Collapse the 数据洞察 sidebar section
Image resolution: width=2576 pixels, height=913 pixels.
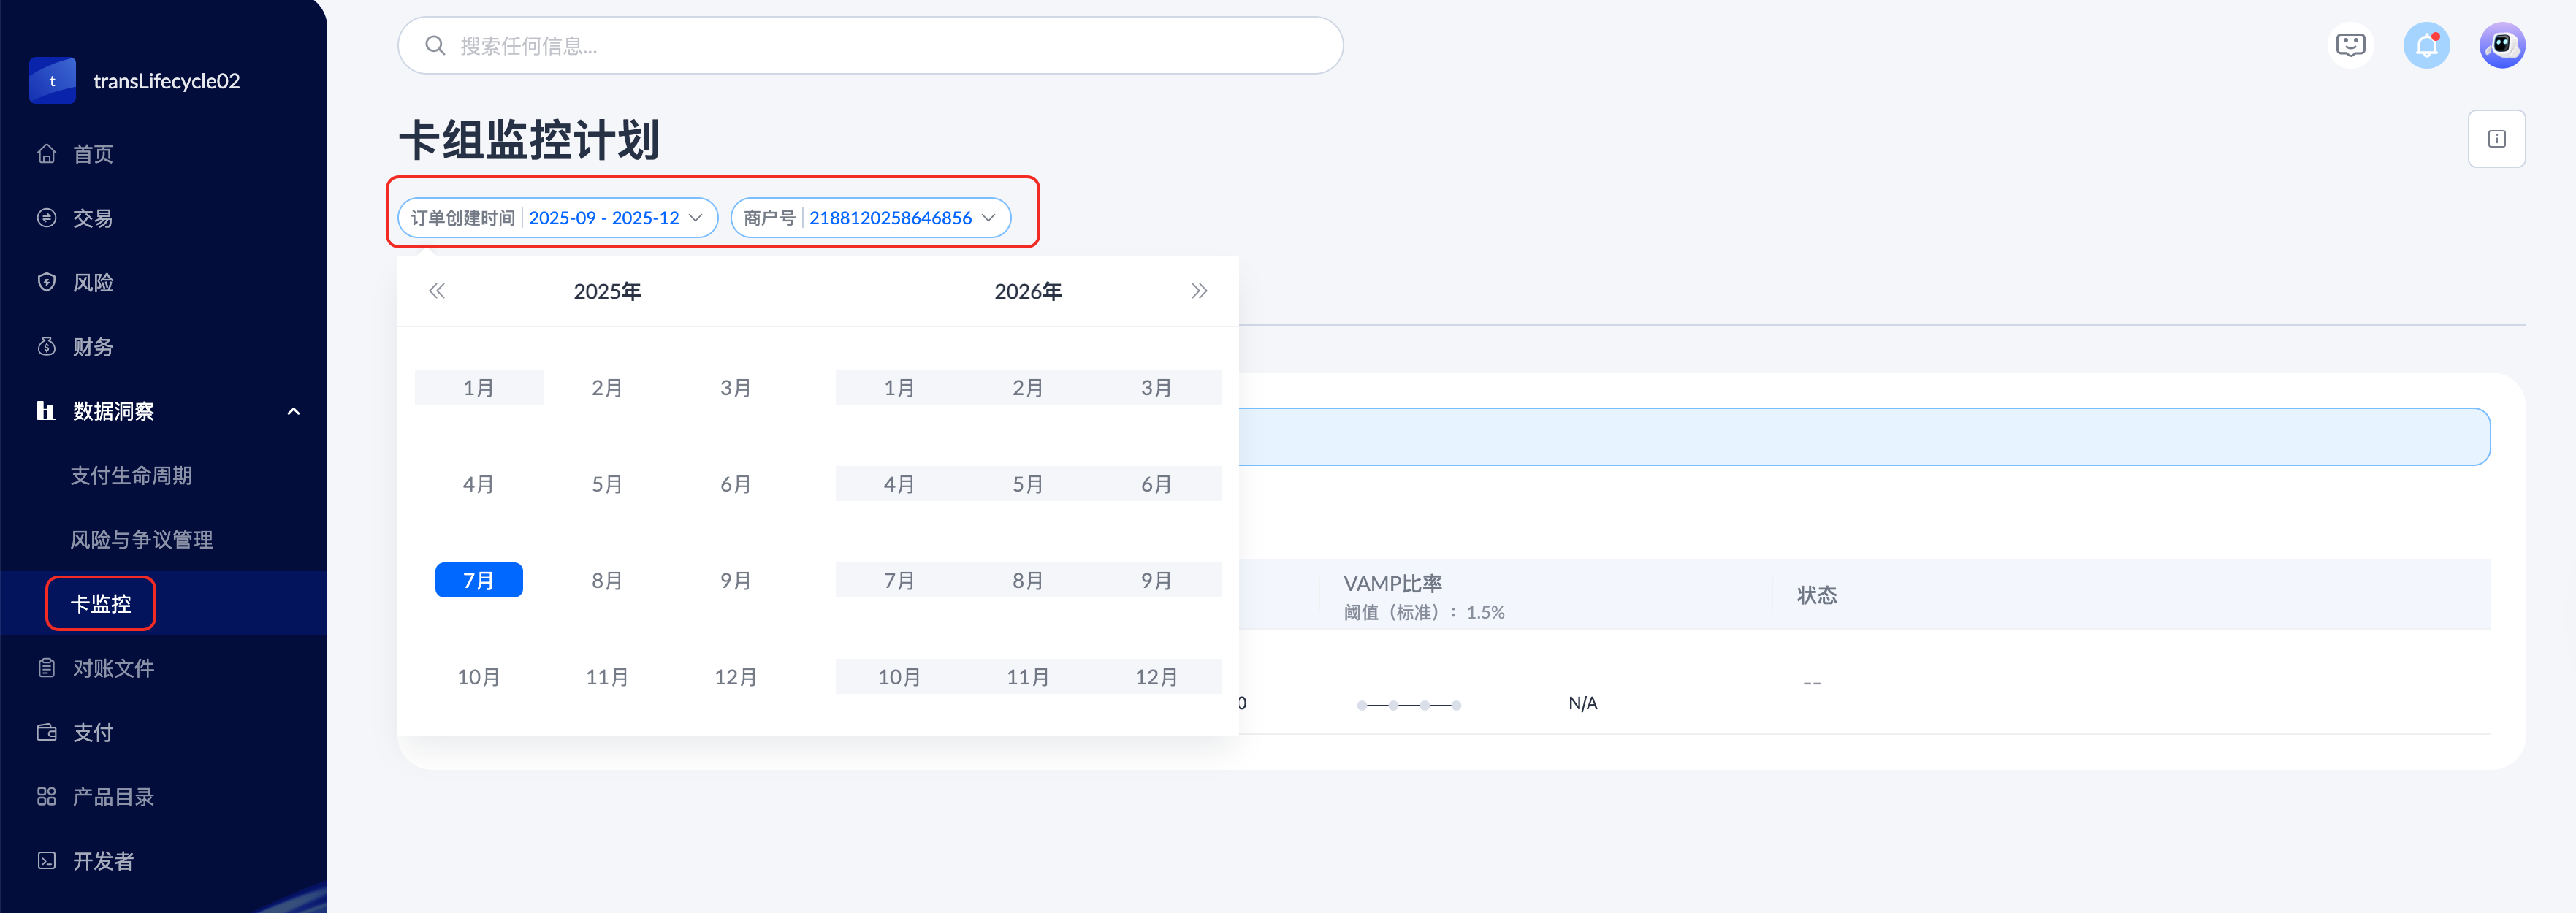[293, 411]
